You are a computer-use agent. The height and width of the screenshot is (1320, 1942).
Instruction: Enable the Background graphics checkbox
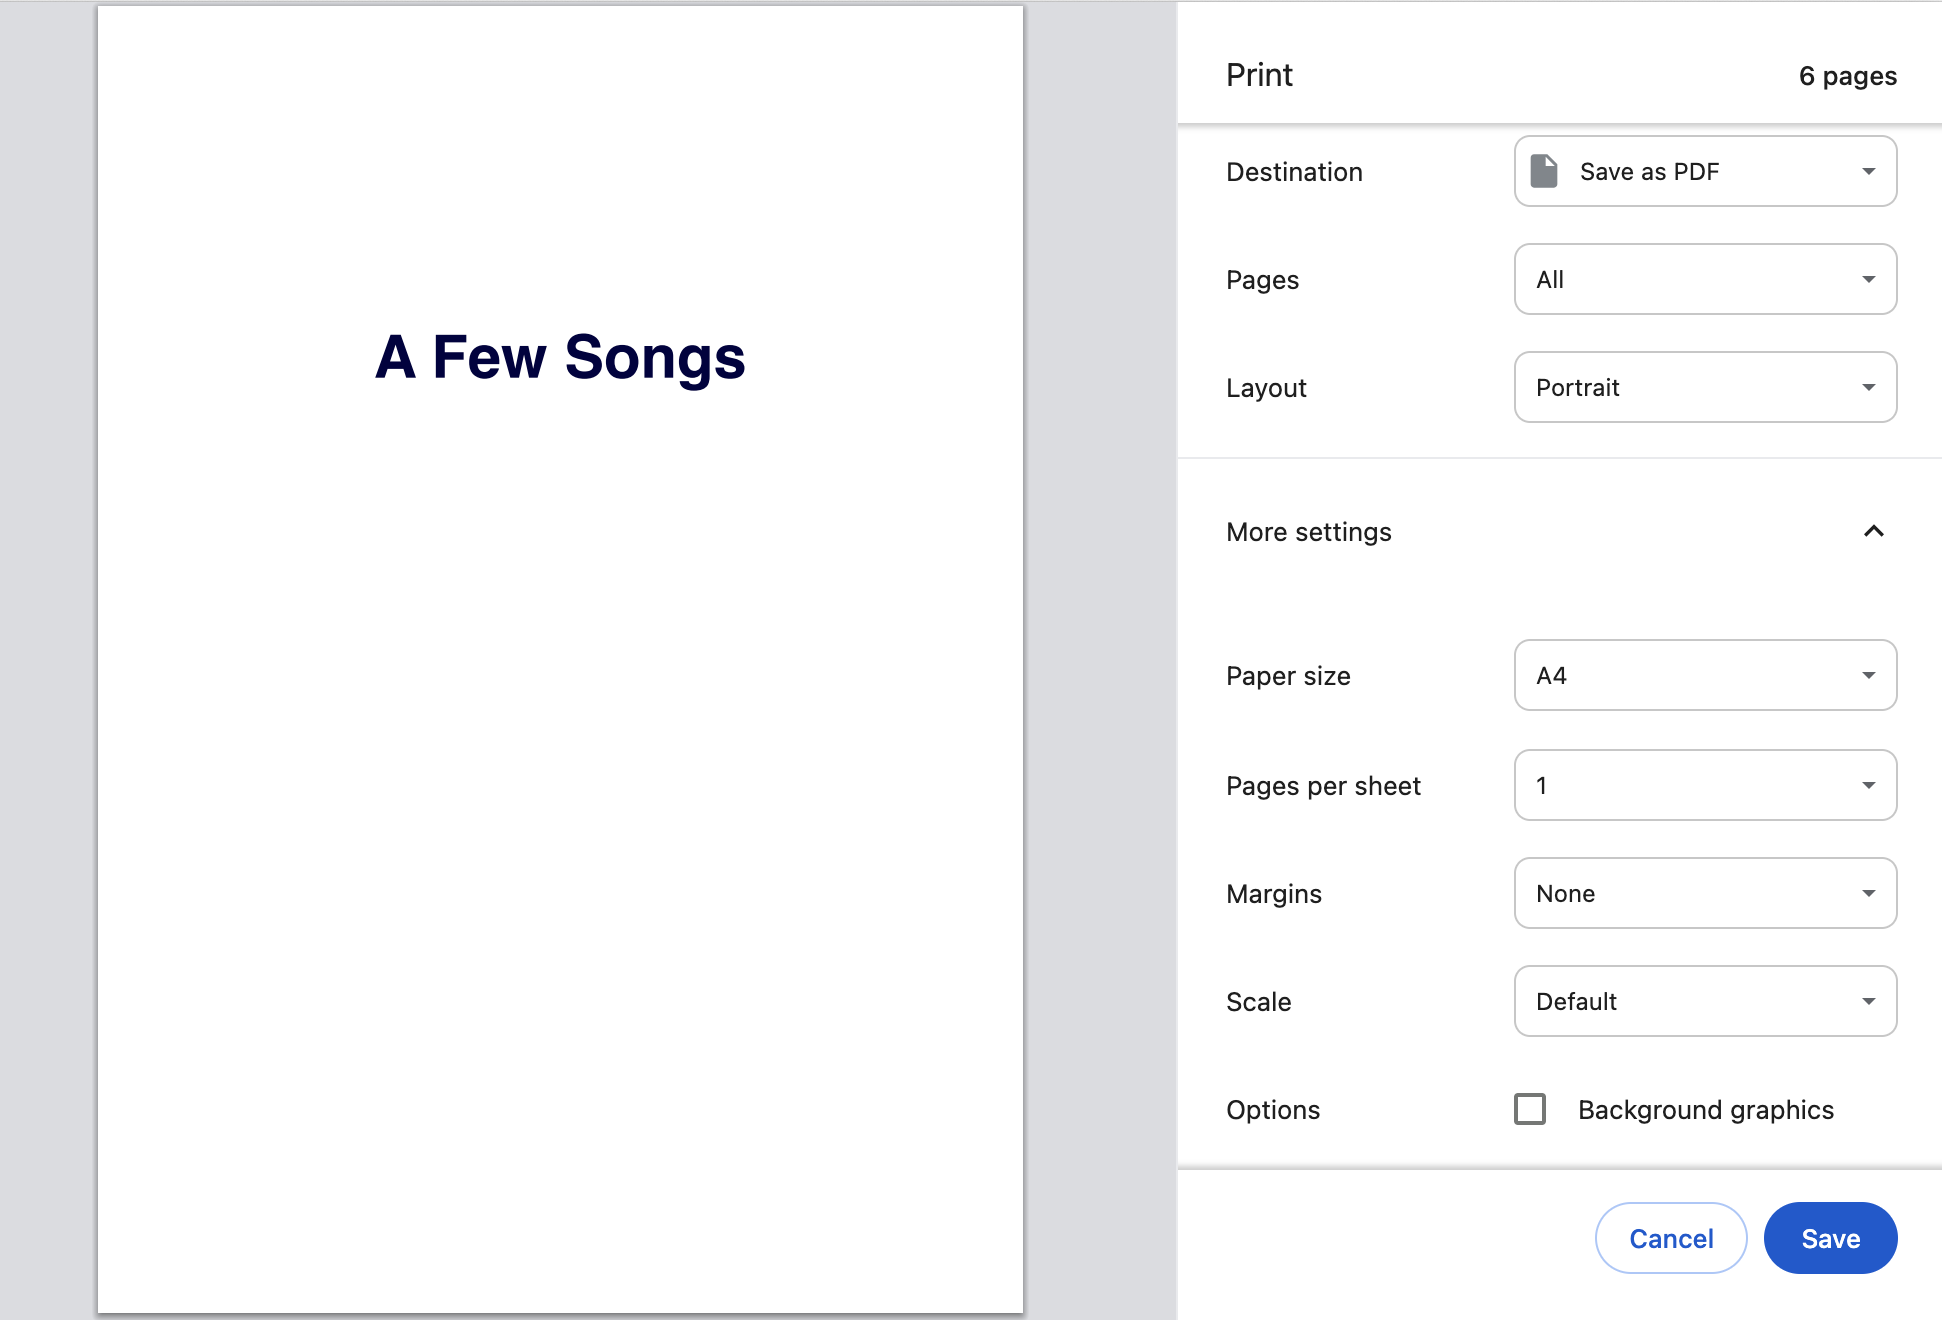(x=1529, y=1110)
